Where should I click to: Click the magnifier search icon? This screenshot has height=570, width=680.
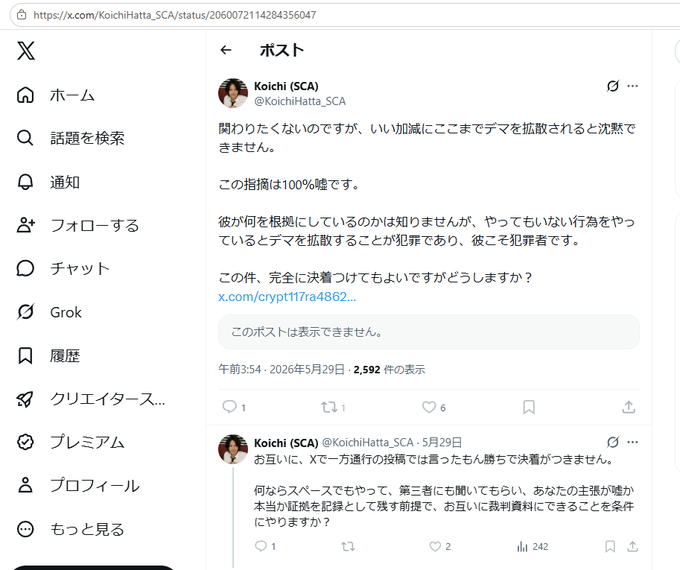tap(25, 138)
